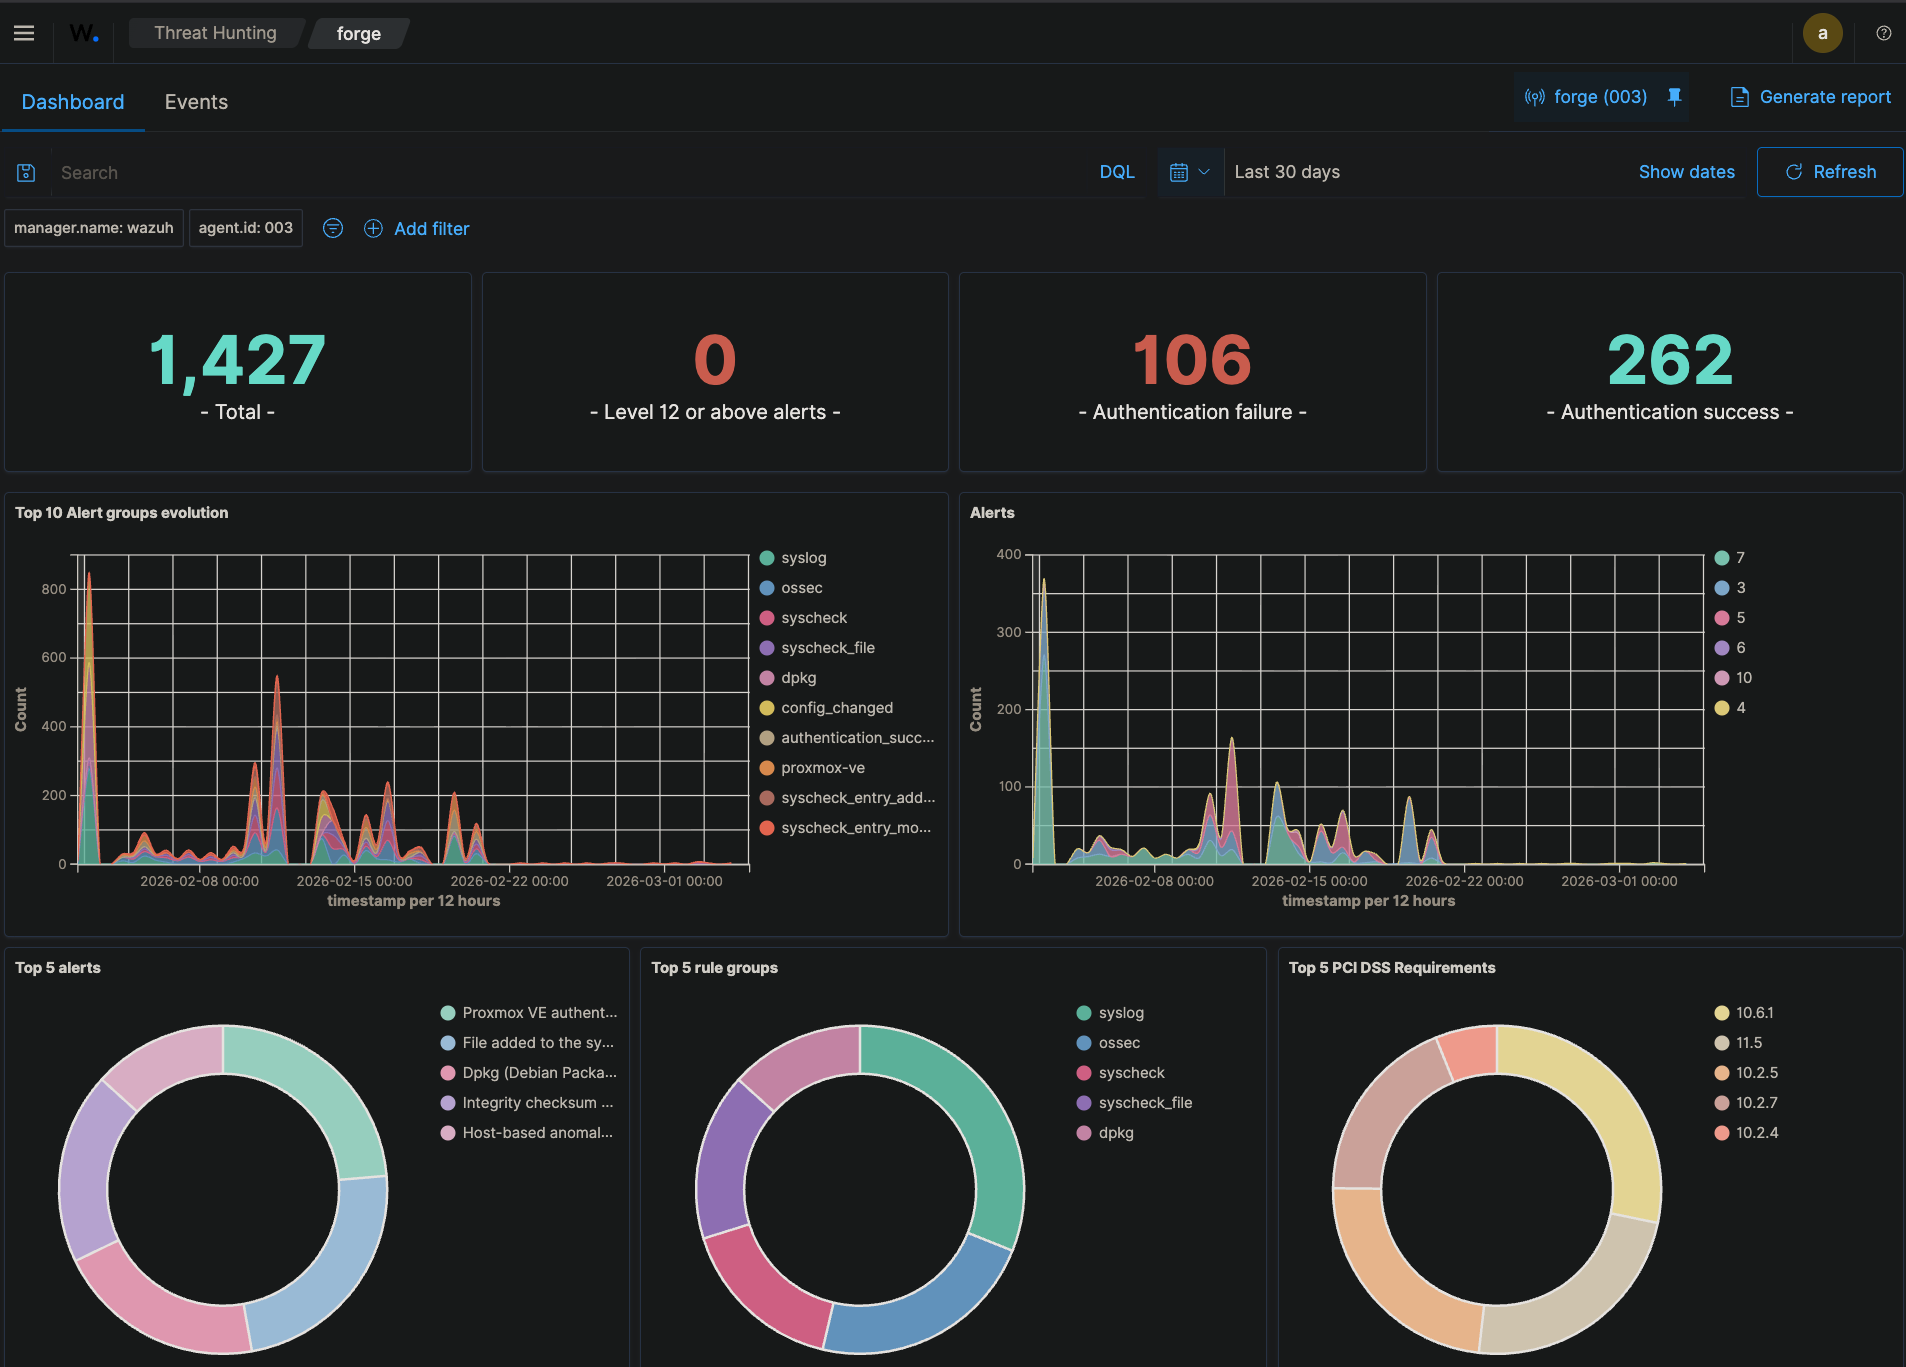Click the 10.6.1 color swatch in PCI DSS legend

(1720, 1012)
